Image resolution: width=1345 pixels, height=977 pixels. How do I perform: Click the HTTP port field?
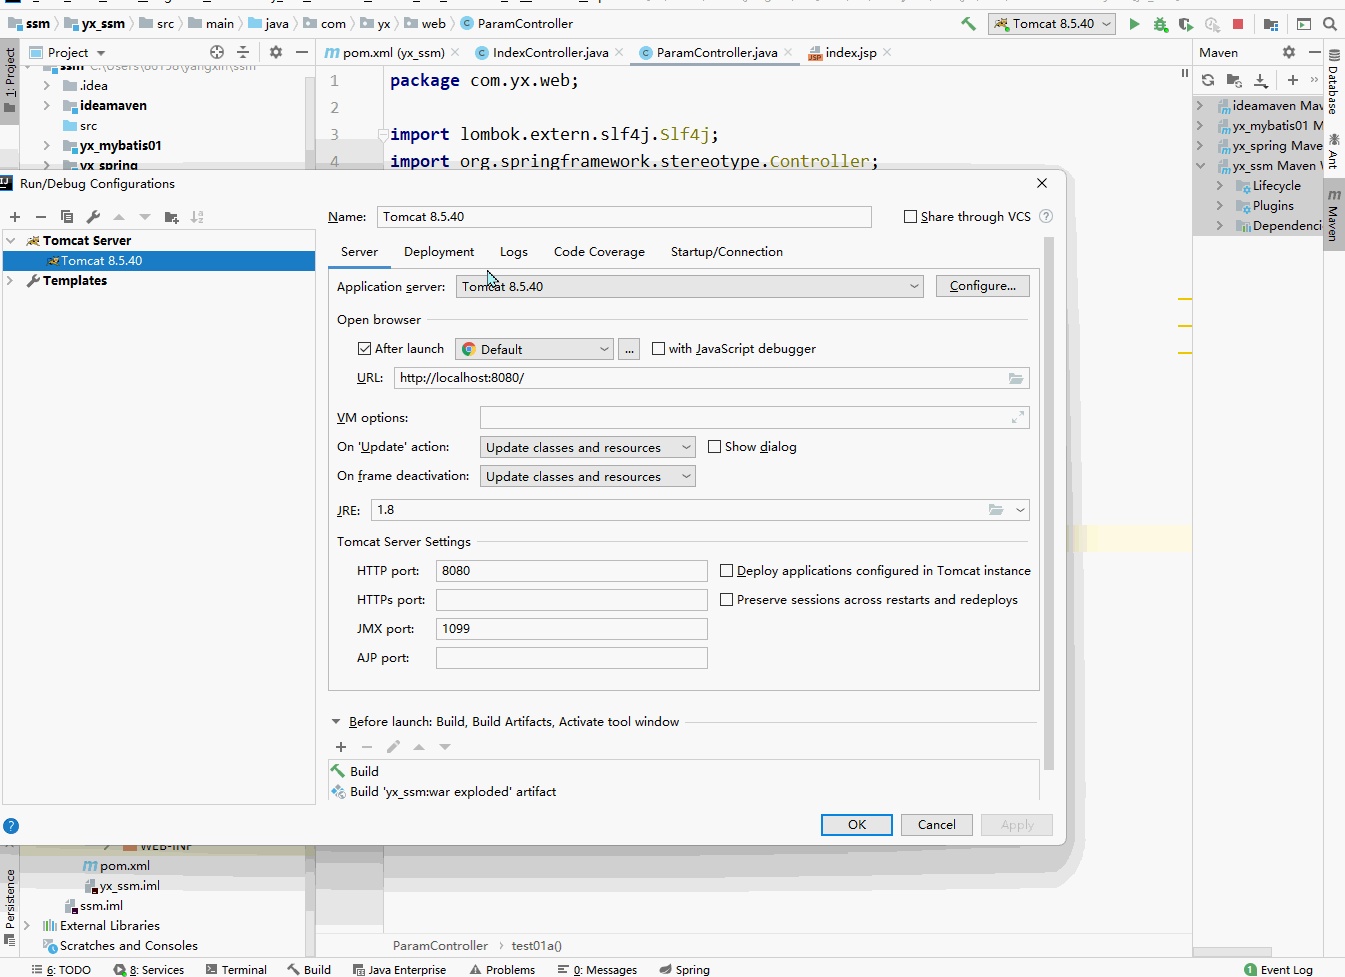(571, 571)
